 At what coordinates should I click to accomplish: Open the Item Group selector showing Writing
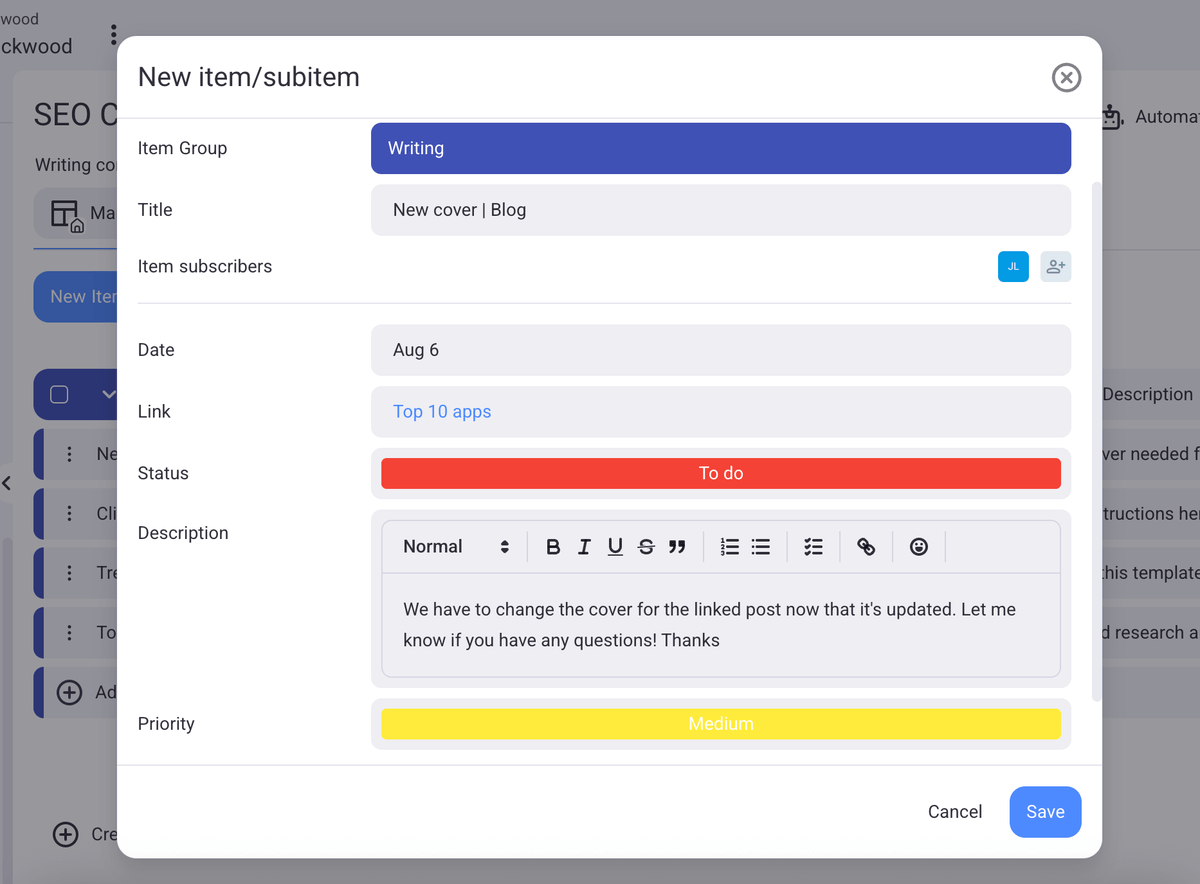[x=720, y=147]
